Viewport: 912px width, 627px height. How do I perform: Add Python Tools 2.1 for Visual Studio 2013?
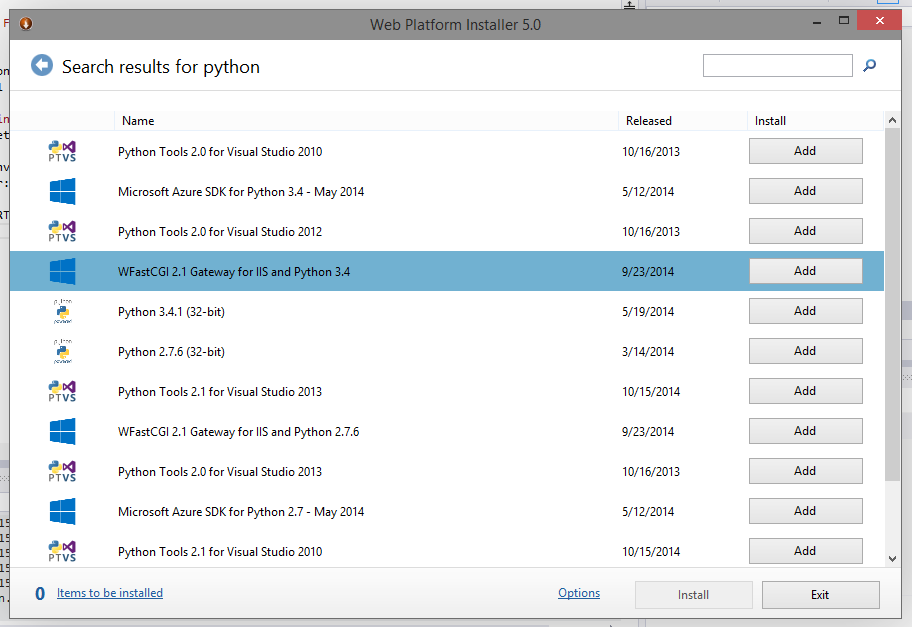[806, 391]
